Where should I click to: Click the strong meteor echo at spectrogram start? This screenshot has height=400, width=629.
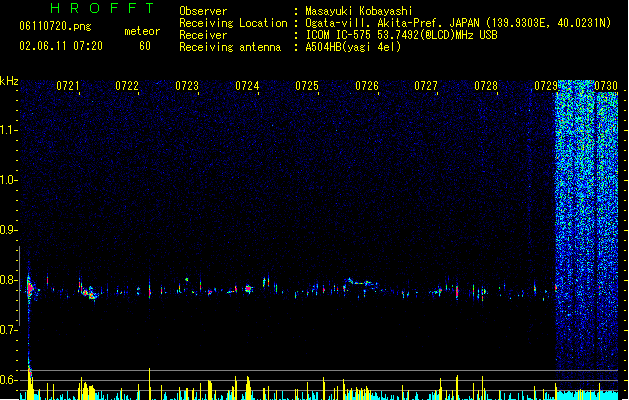(x=30, y=287)
